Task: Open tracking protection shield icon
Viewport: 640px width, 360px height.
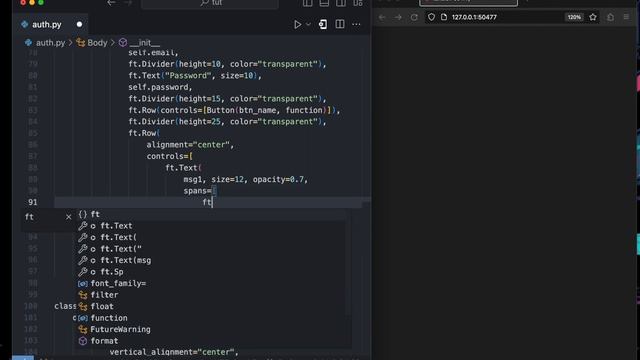Action: tap(431, 17)
